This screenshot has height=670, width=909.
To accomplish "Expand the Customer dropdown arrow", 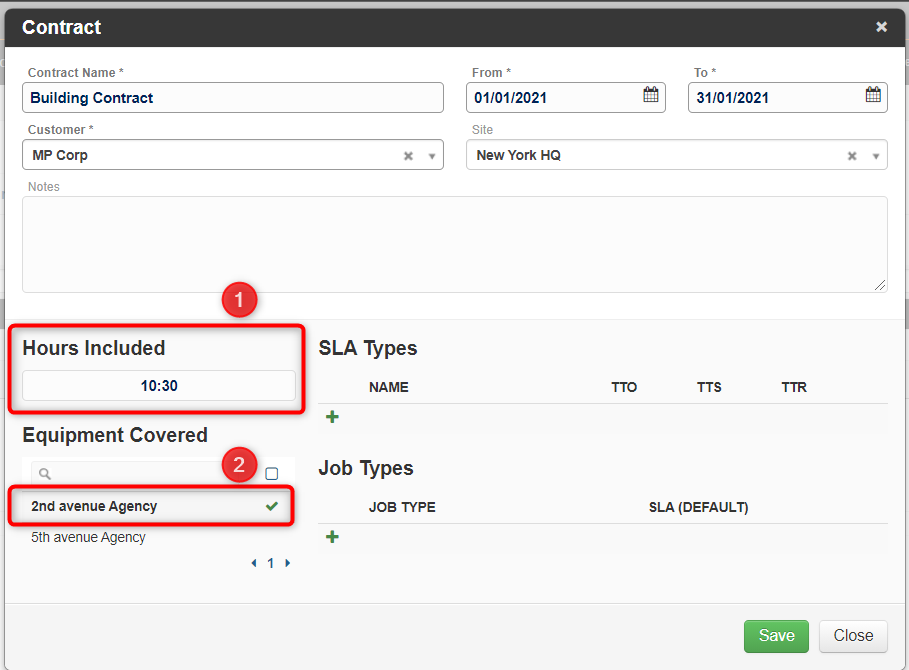I will point(431,156).
